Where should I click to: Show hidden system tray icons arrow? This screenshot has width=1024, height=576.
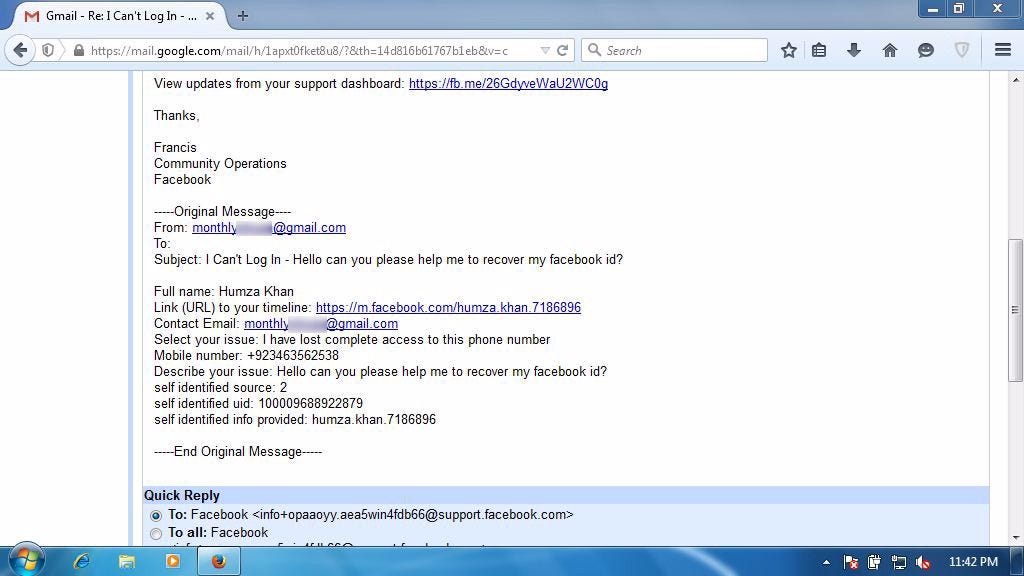click(826, 562)
